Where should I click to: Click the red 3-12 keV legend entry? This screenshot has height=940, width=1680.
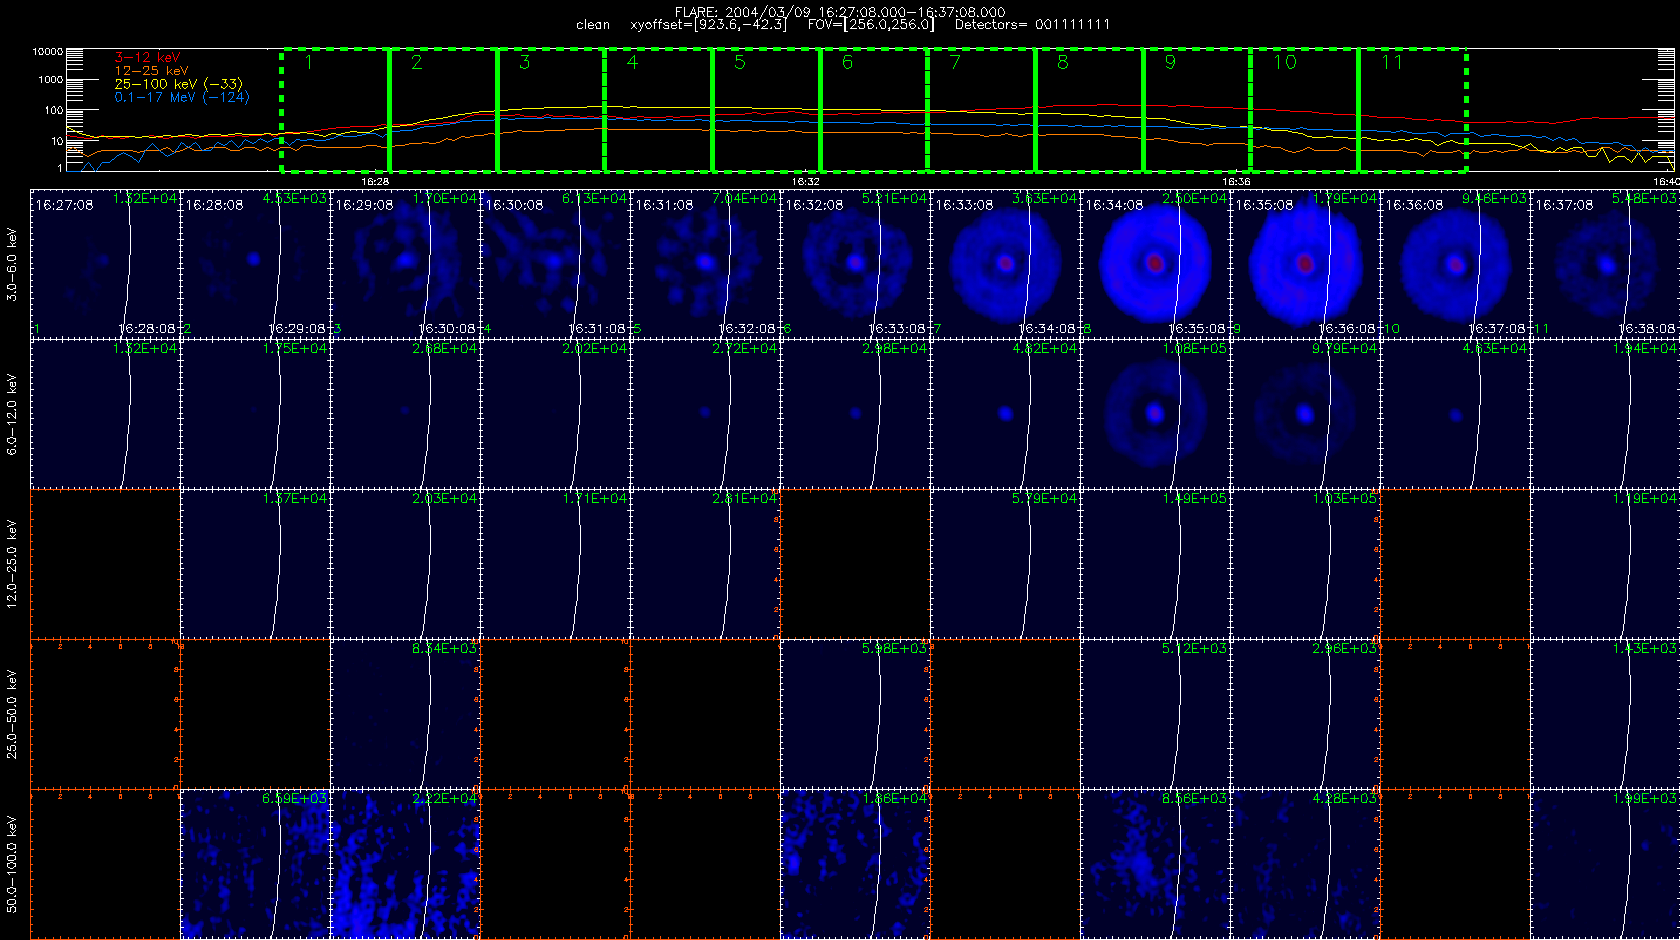(x=147, y=58)
